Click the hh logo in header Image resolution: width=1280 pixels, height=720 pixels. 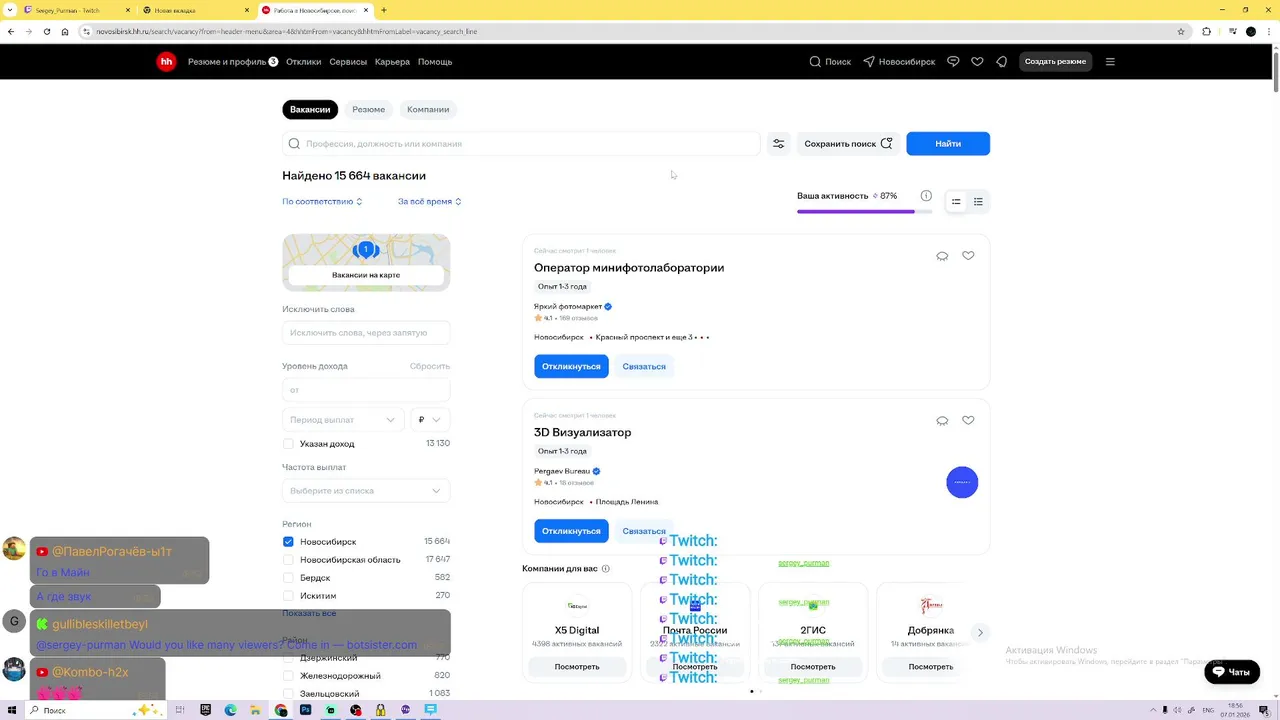[166, 62]
